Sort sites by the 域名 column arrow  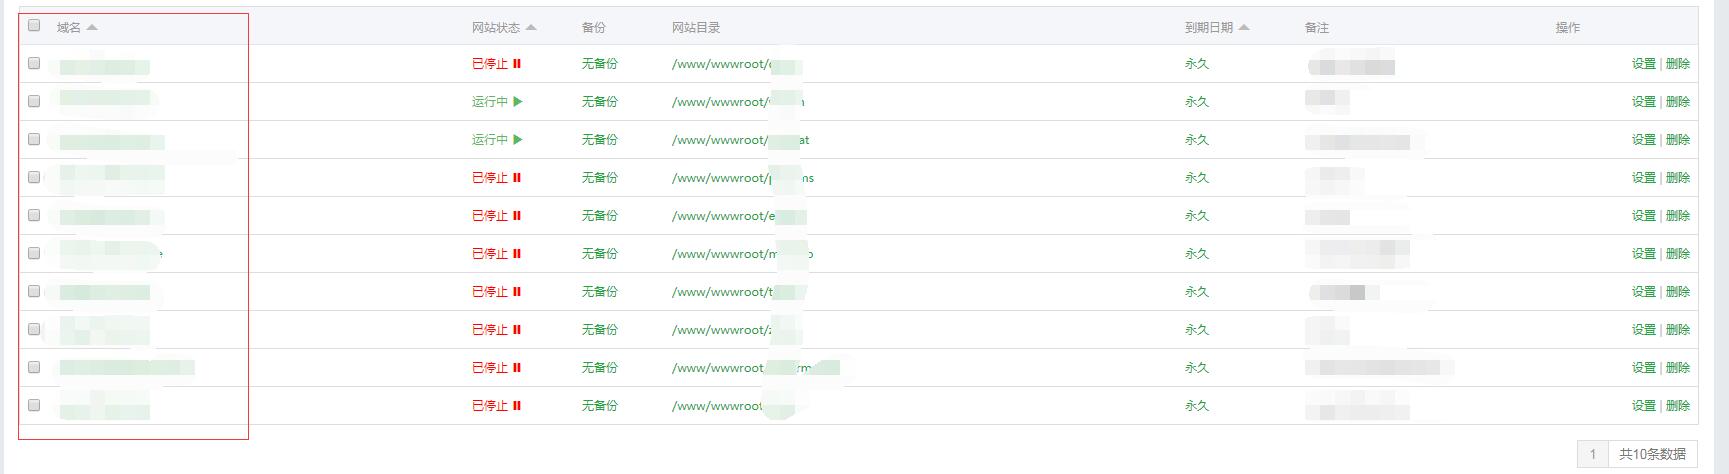click(x=93, y=28)
